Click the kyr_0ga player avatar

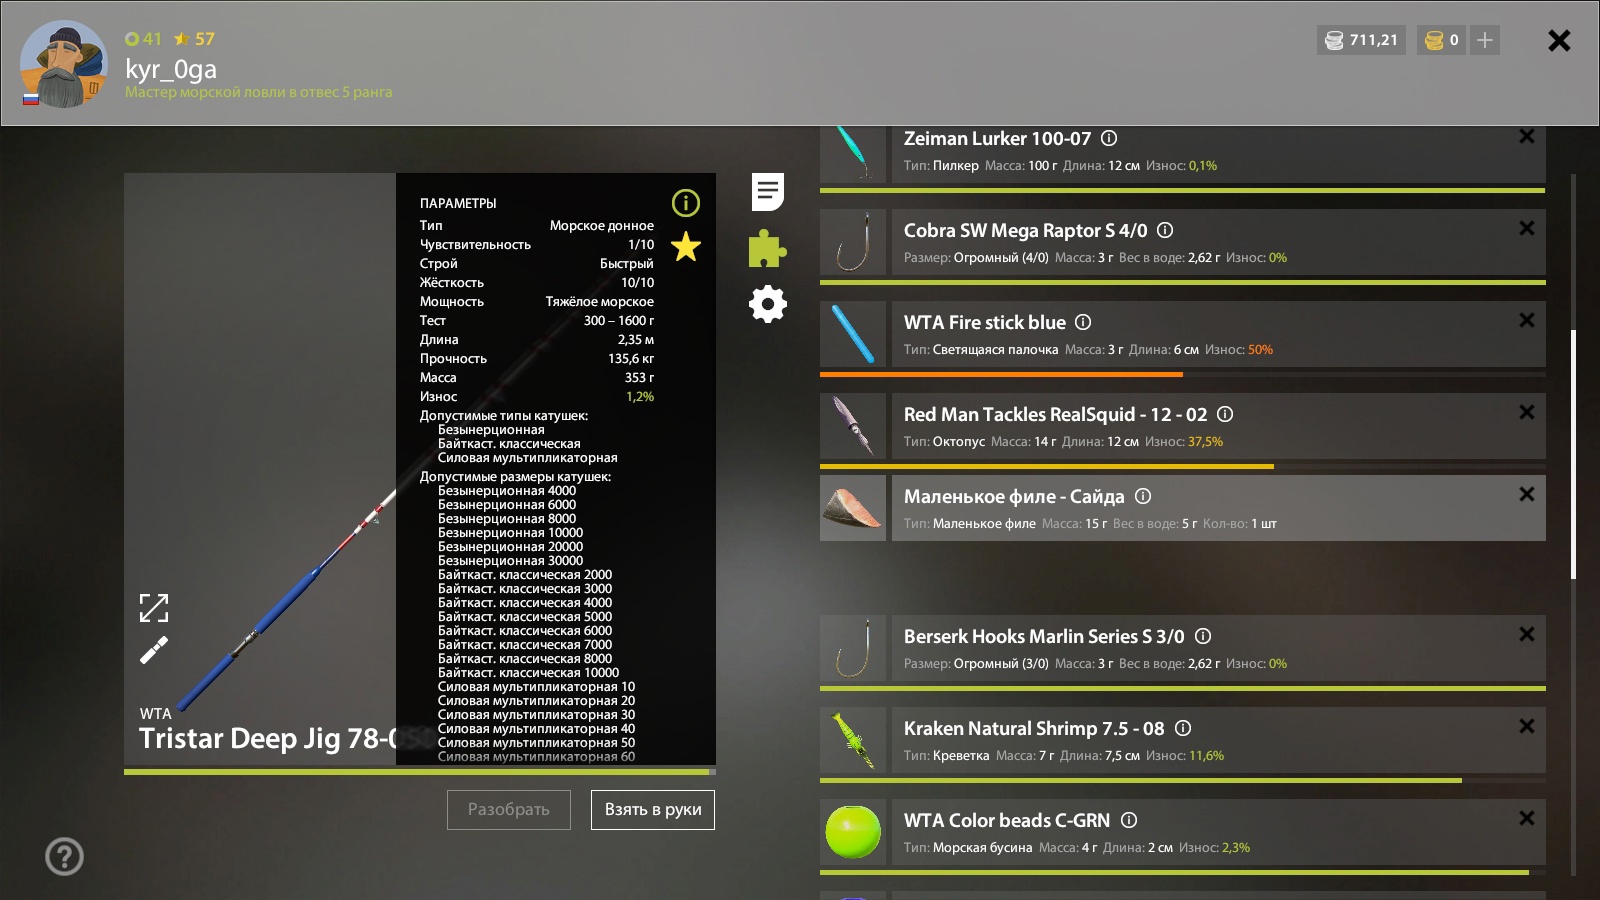coord(63,63)
